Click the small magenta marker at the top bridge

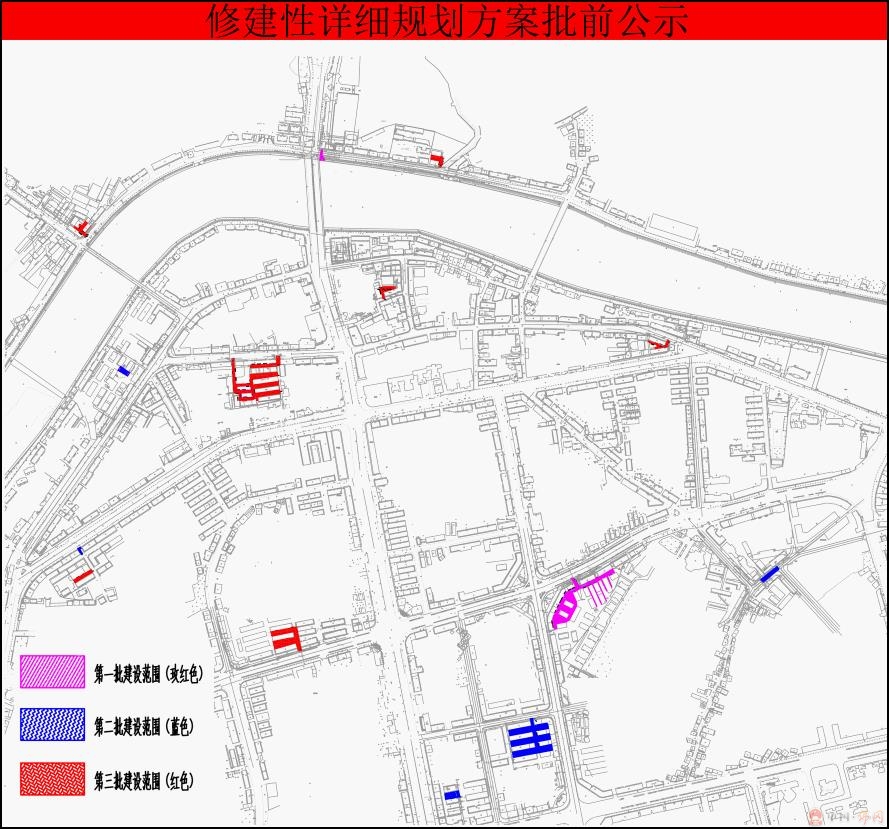(x=322, y=154)
